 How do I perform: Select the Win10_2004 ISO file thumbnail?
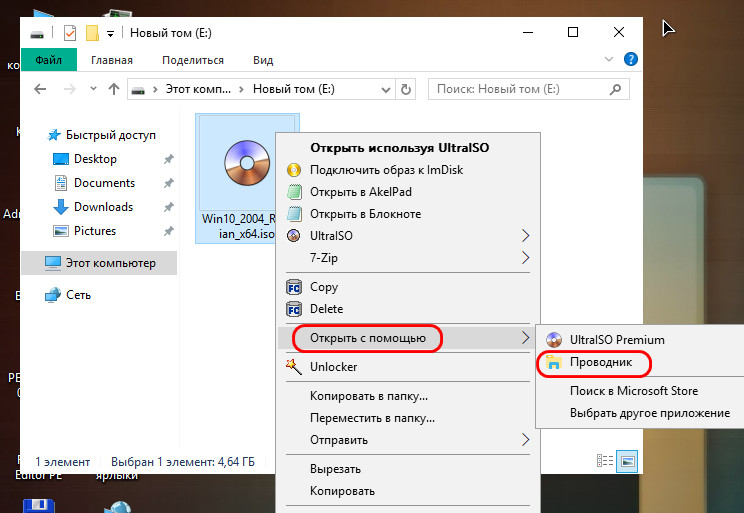pyautogui.click(x=247, y=164)
